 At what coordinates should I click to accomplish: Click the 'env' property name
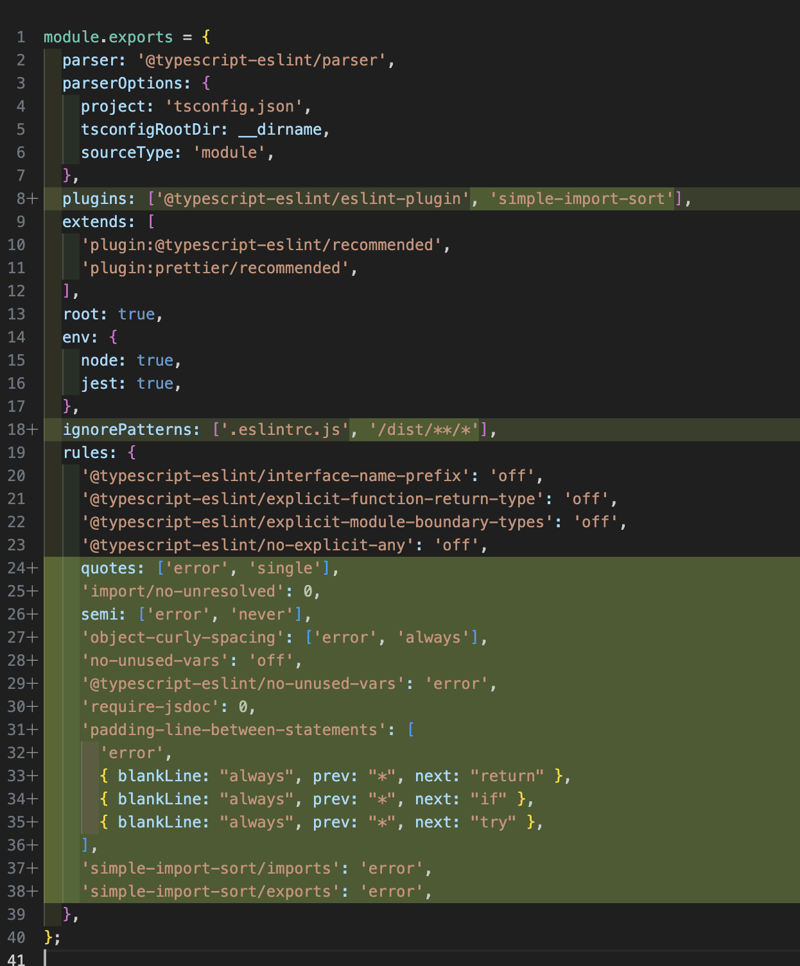click(76, 338)
